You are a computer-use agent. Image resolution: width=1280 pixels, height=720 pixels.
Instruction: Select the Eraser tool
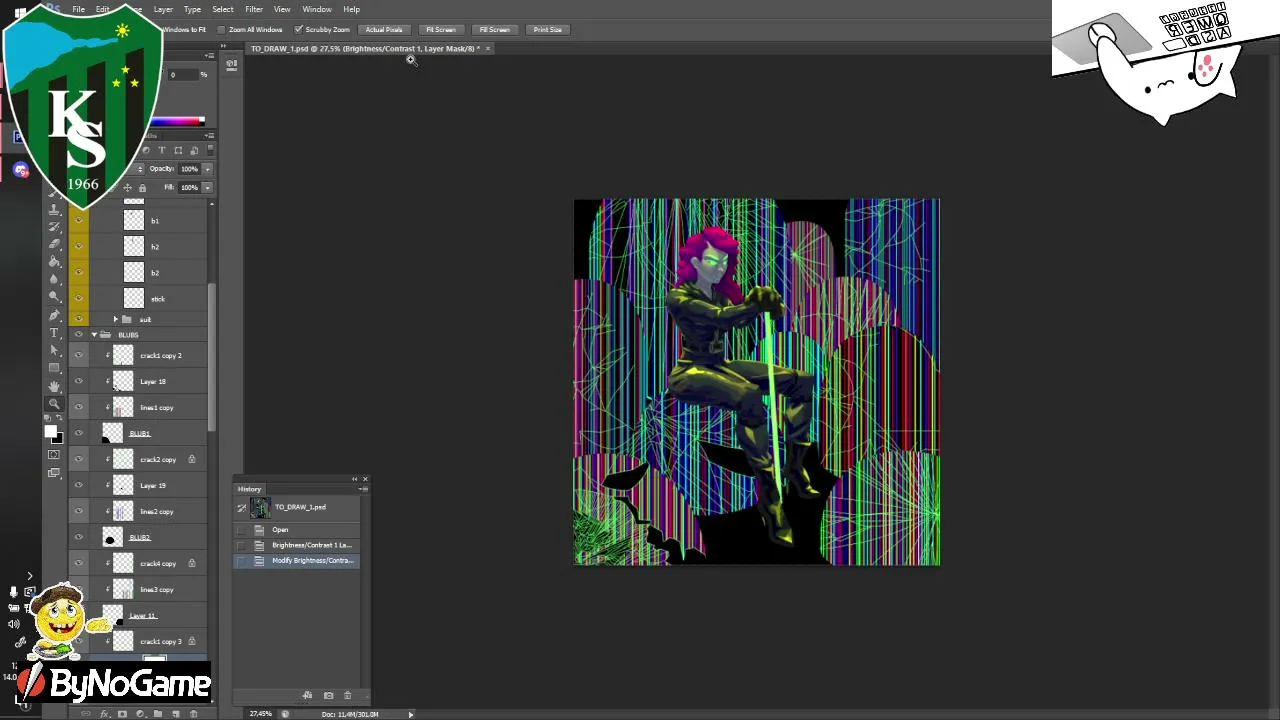pyautogui.click(x=55, y=244)
